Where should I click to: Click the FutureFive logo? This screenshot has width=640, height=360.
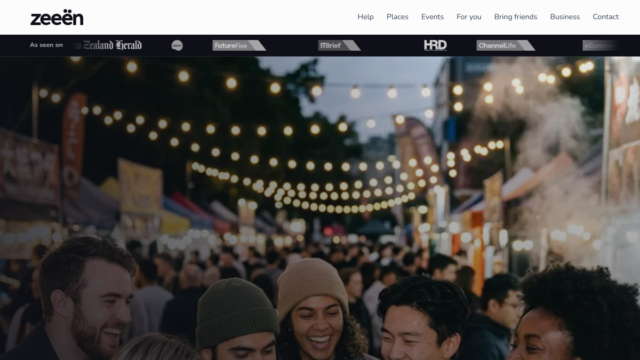coord(239,45)
